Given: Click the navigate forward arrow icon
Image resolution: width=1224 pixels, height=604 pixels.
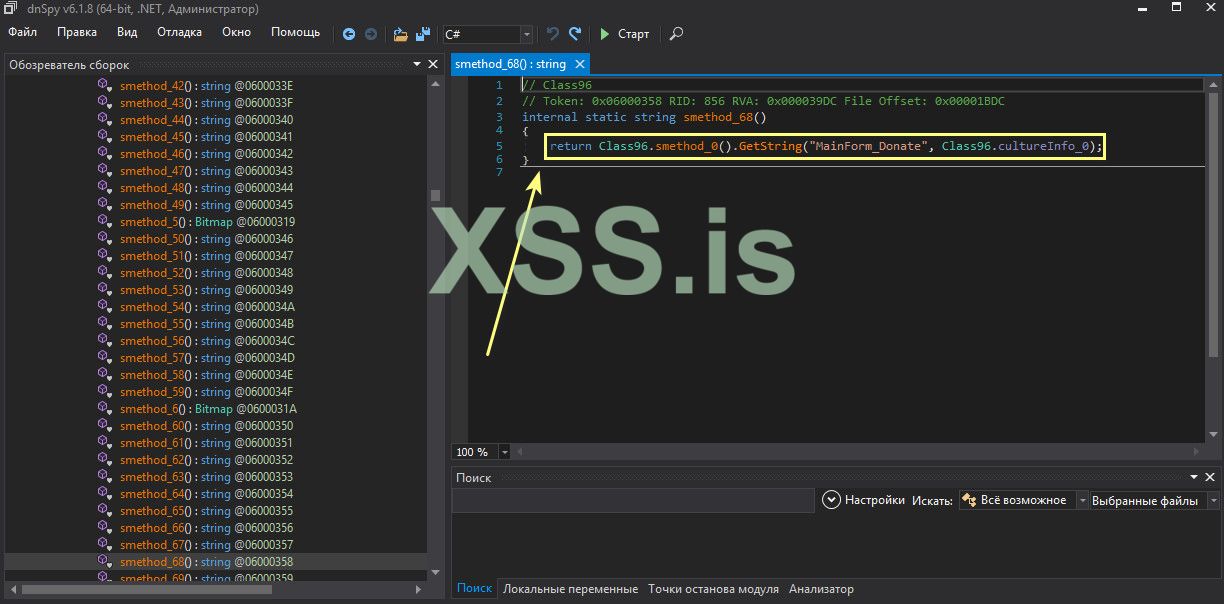Looking at the screenshot, I should point(371,34).
